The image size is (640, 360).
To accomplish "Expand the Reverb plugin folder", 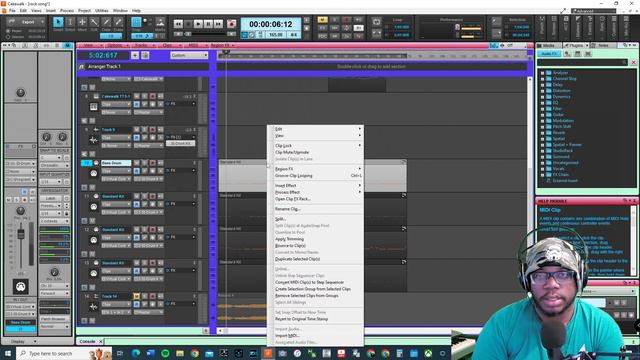I will coord(542,133).
